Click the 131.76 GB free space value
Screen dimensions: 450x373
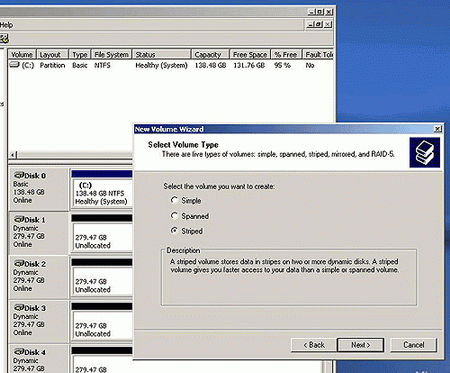tap(249, 65)
